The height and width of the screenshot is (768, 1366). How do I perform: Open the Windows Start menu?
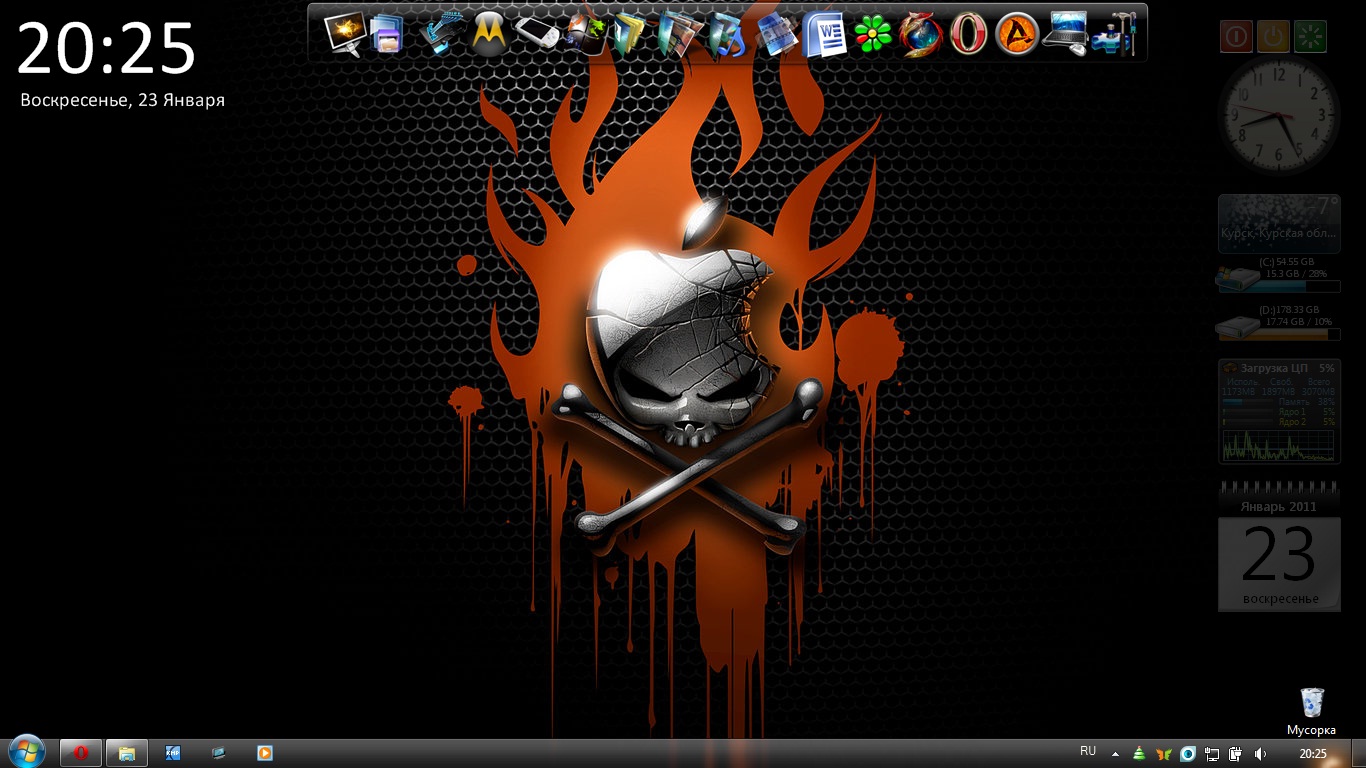click(26, 753)
